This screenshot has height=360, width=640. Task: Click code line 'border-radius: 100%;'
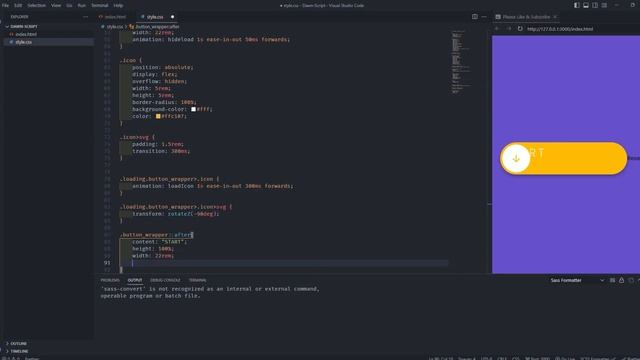point(164,102)
